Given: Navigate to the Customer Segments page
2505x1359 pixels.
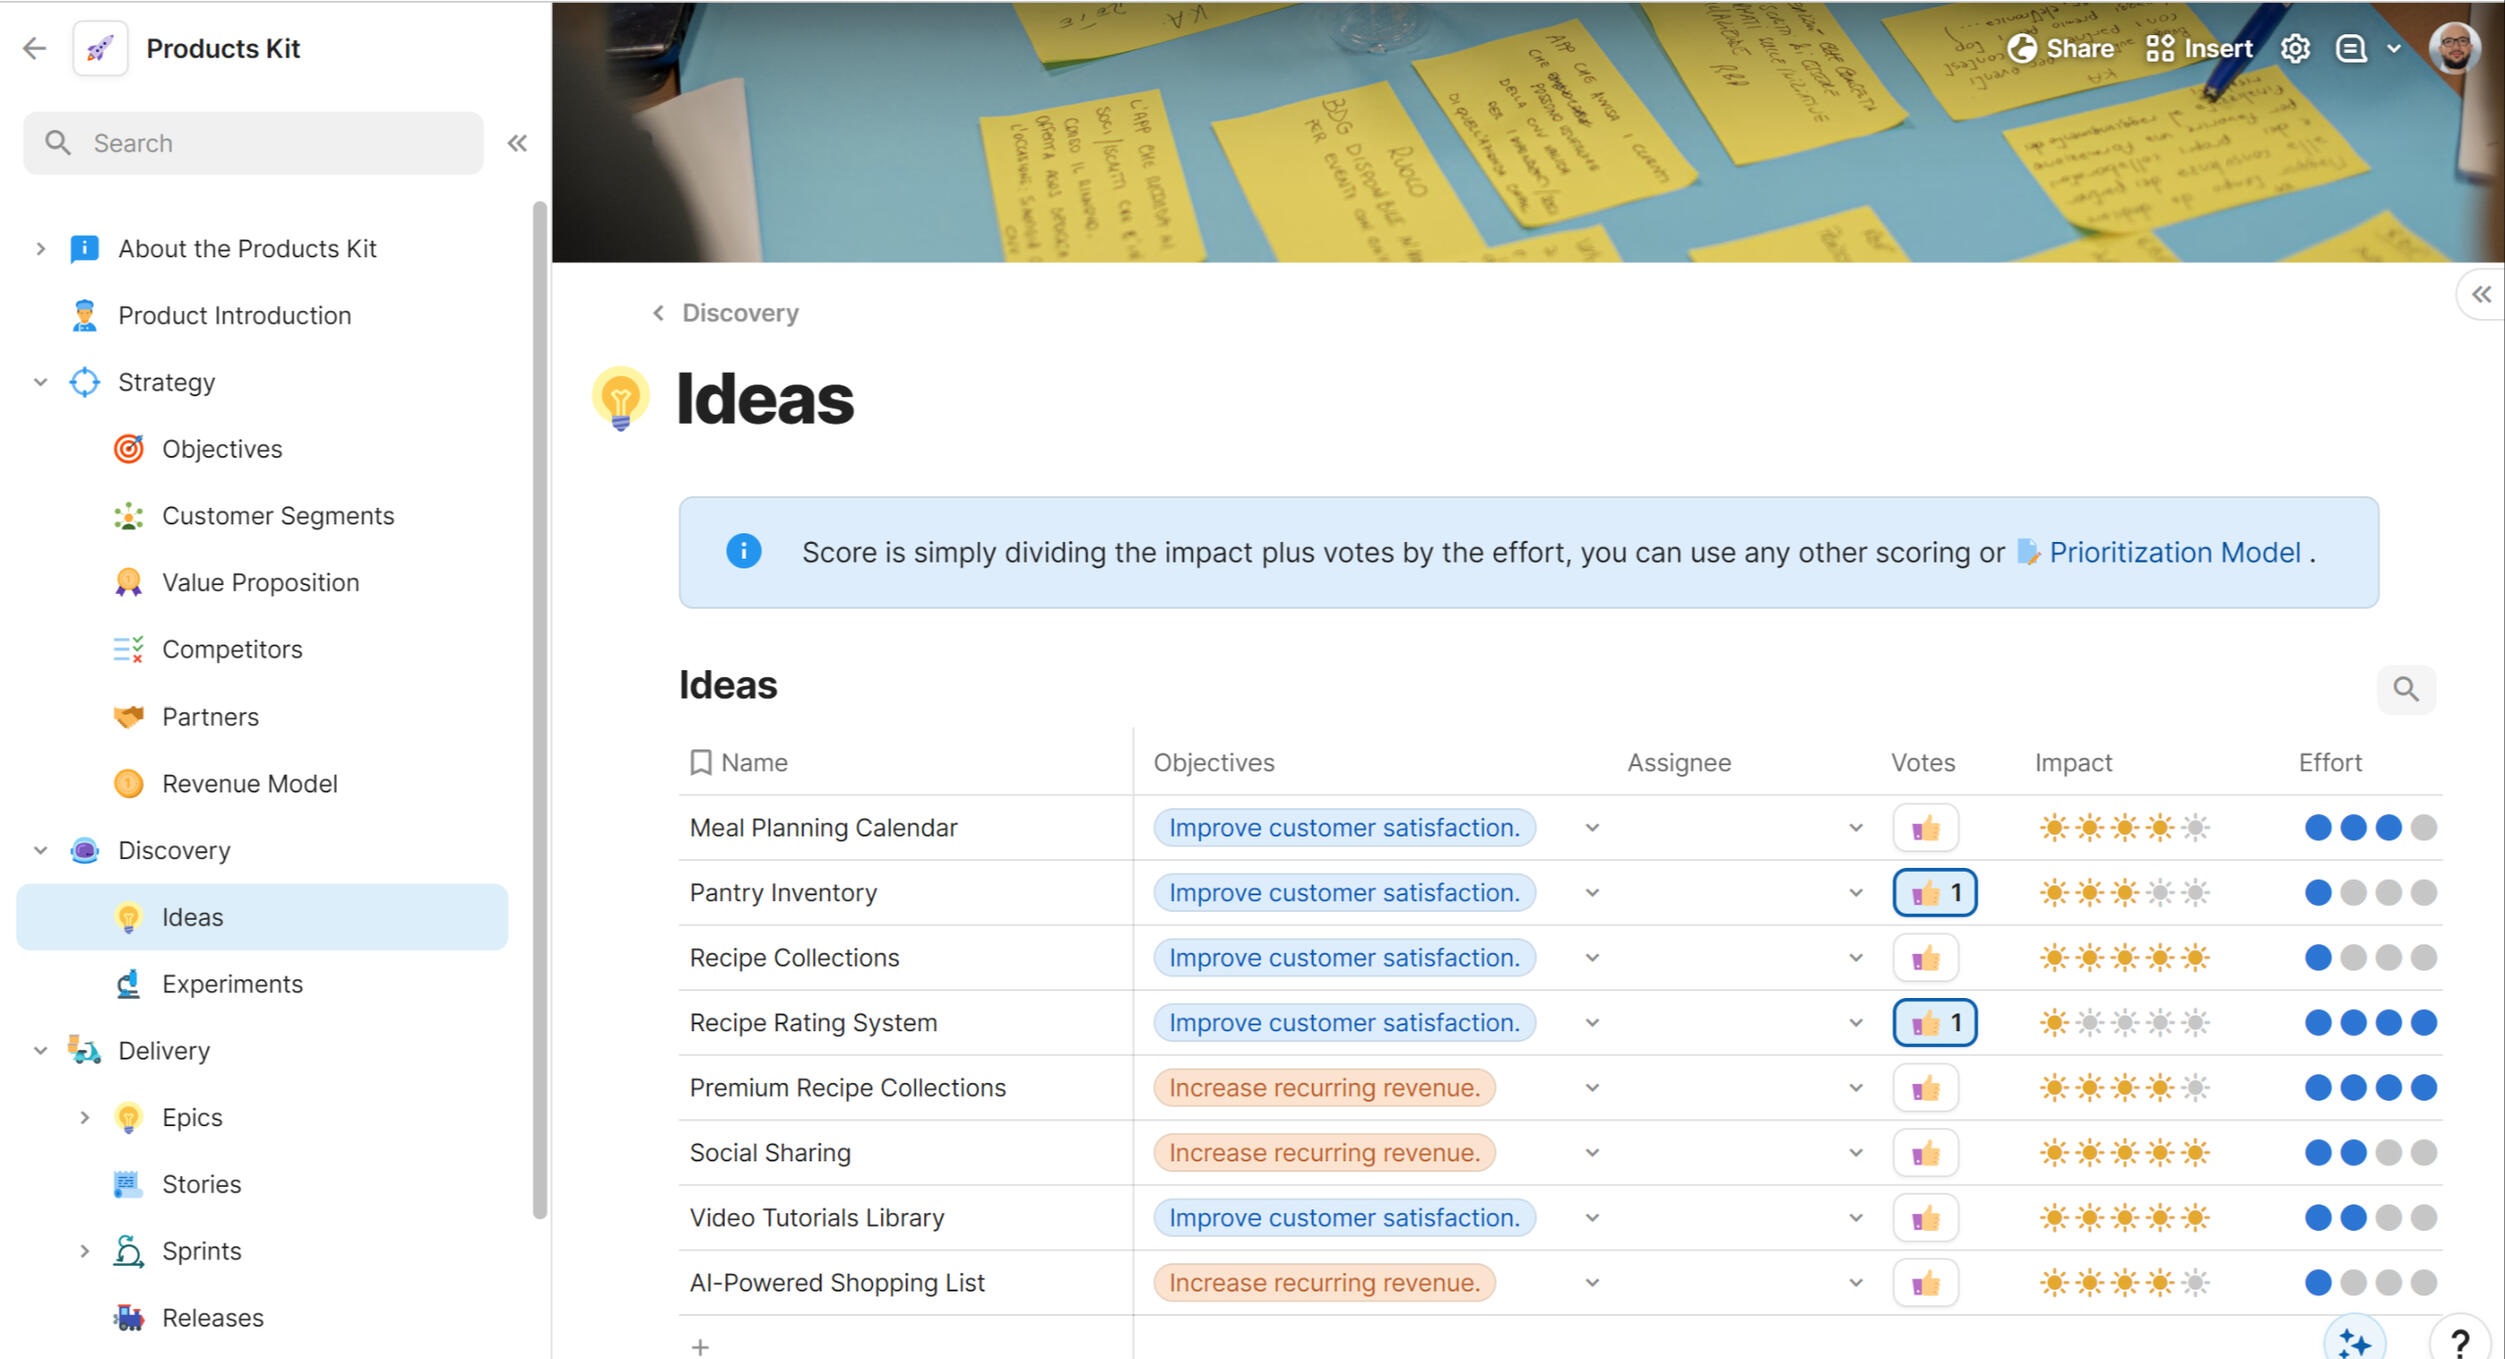Looking at the screenshot, I should coord(278,516).
